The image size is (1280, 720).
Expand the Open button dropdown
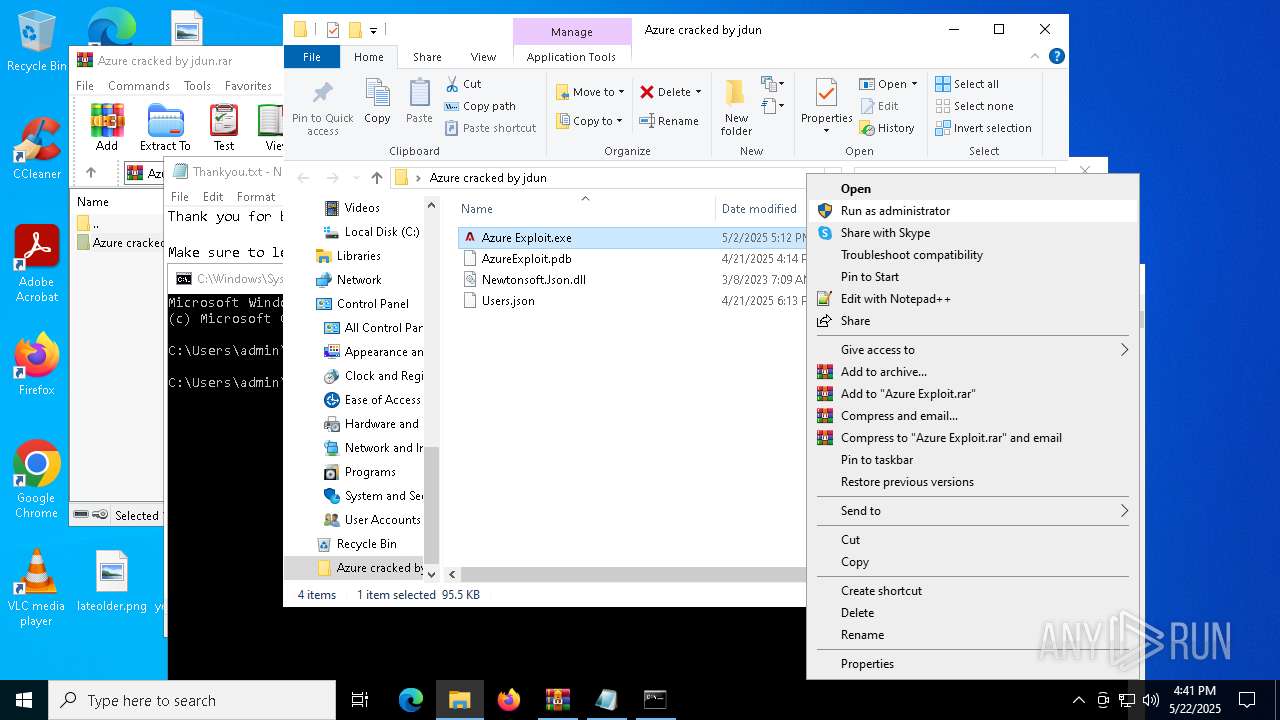click(914, 84)
